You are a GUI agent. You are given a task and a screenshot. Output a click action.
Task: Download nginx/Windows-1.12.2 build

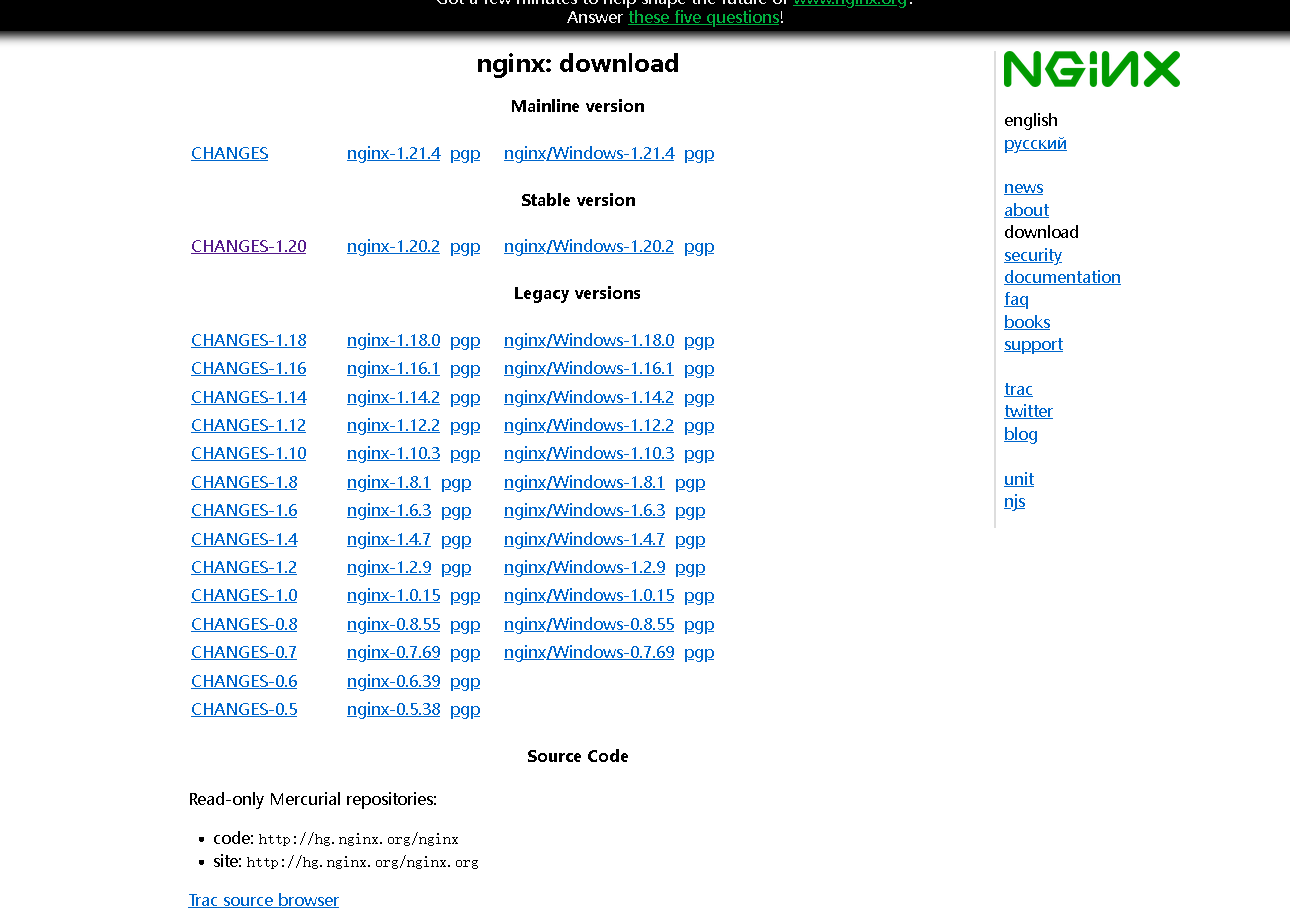point(589,425)
